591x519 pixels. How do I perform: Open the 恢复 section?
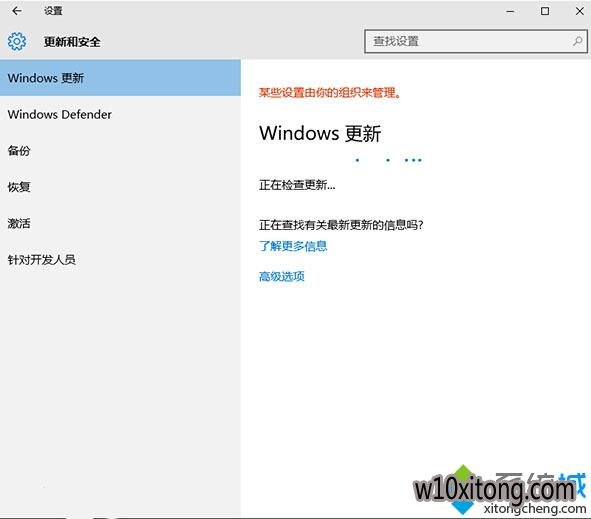(x=120, y=187)
